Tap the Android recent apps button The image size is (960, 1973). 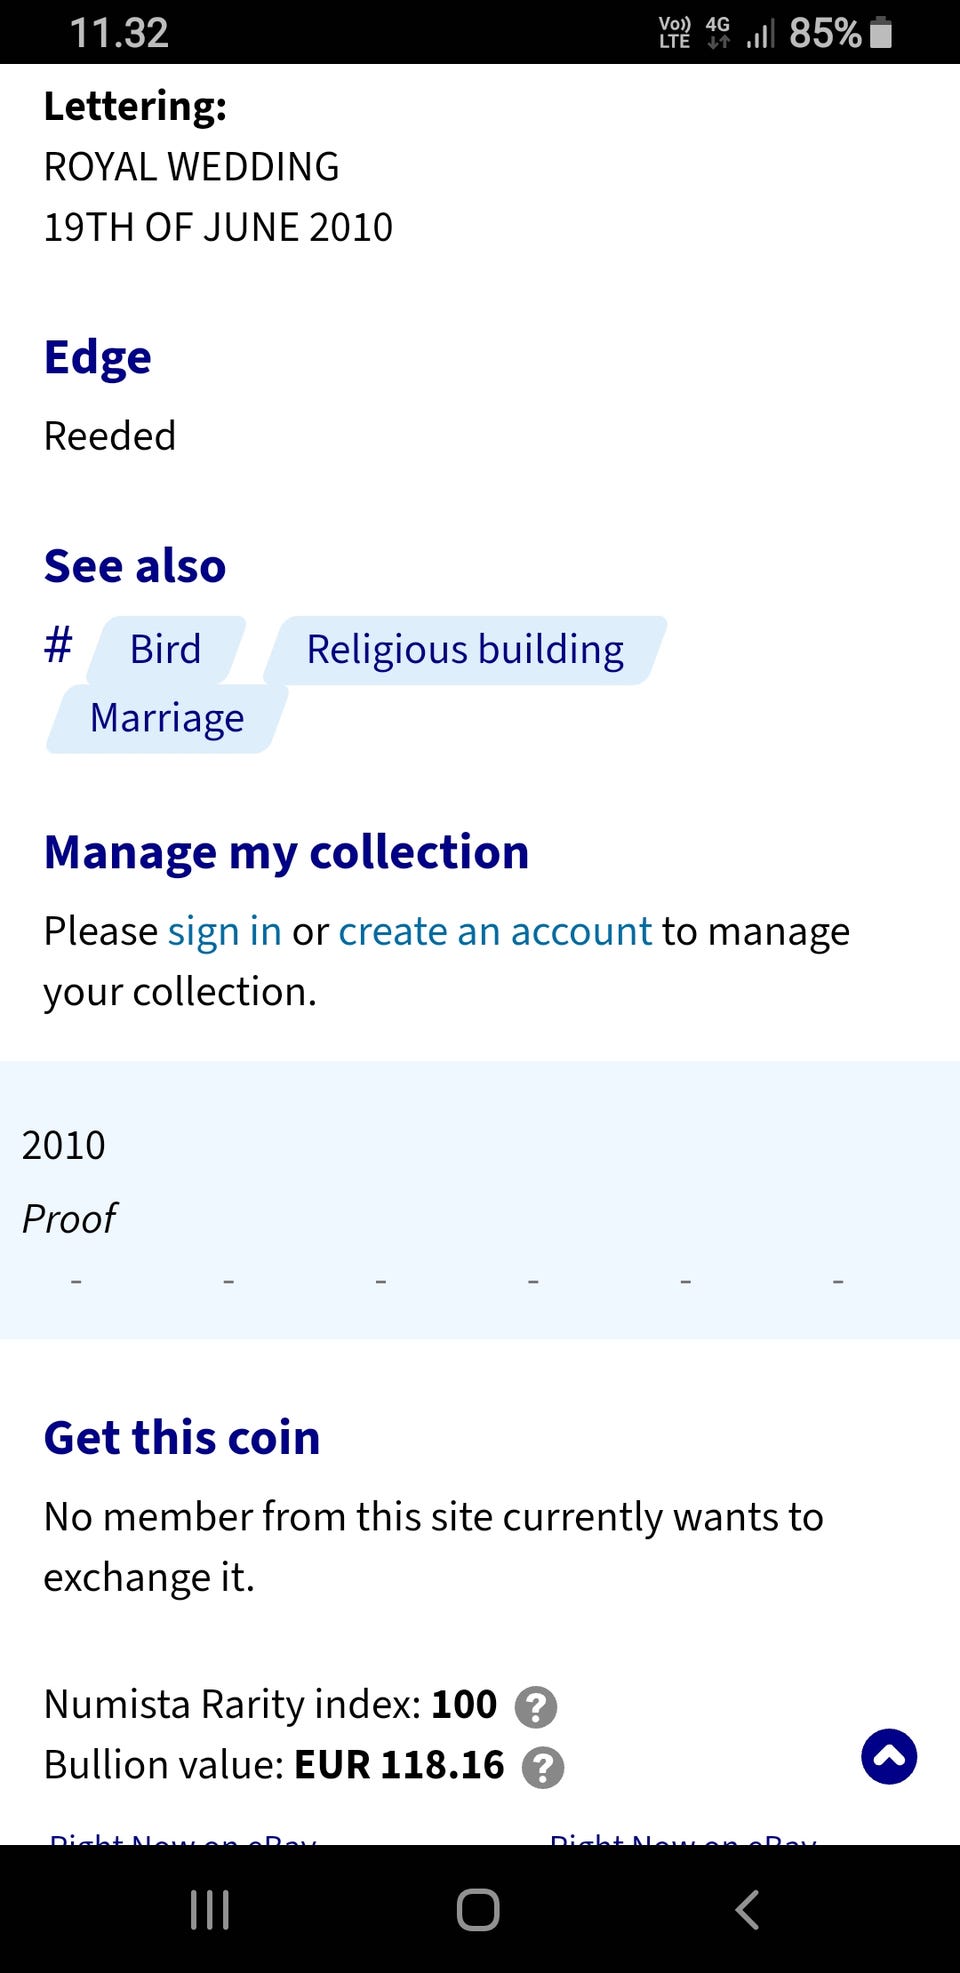pos(210,1910)
